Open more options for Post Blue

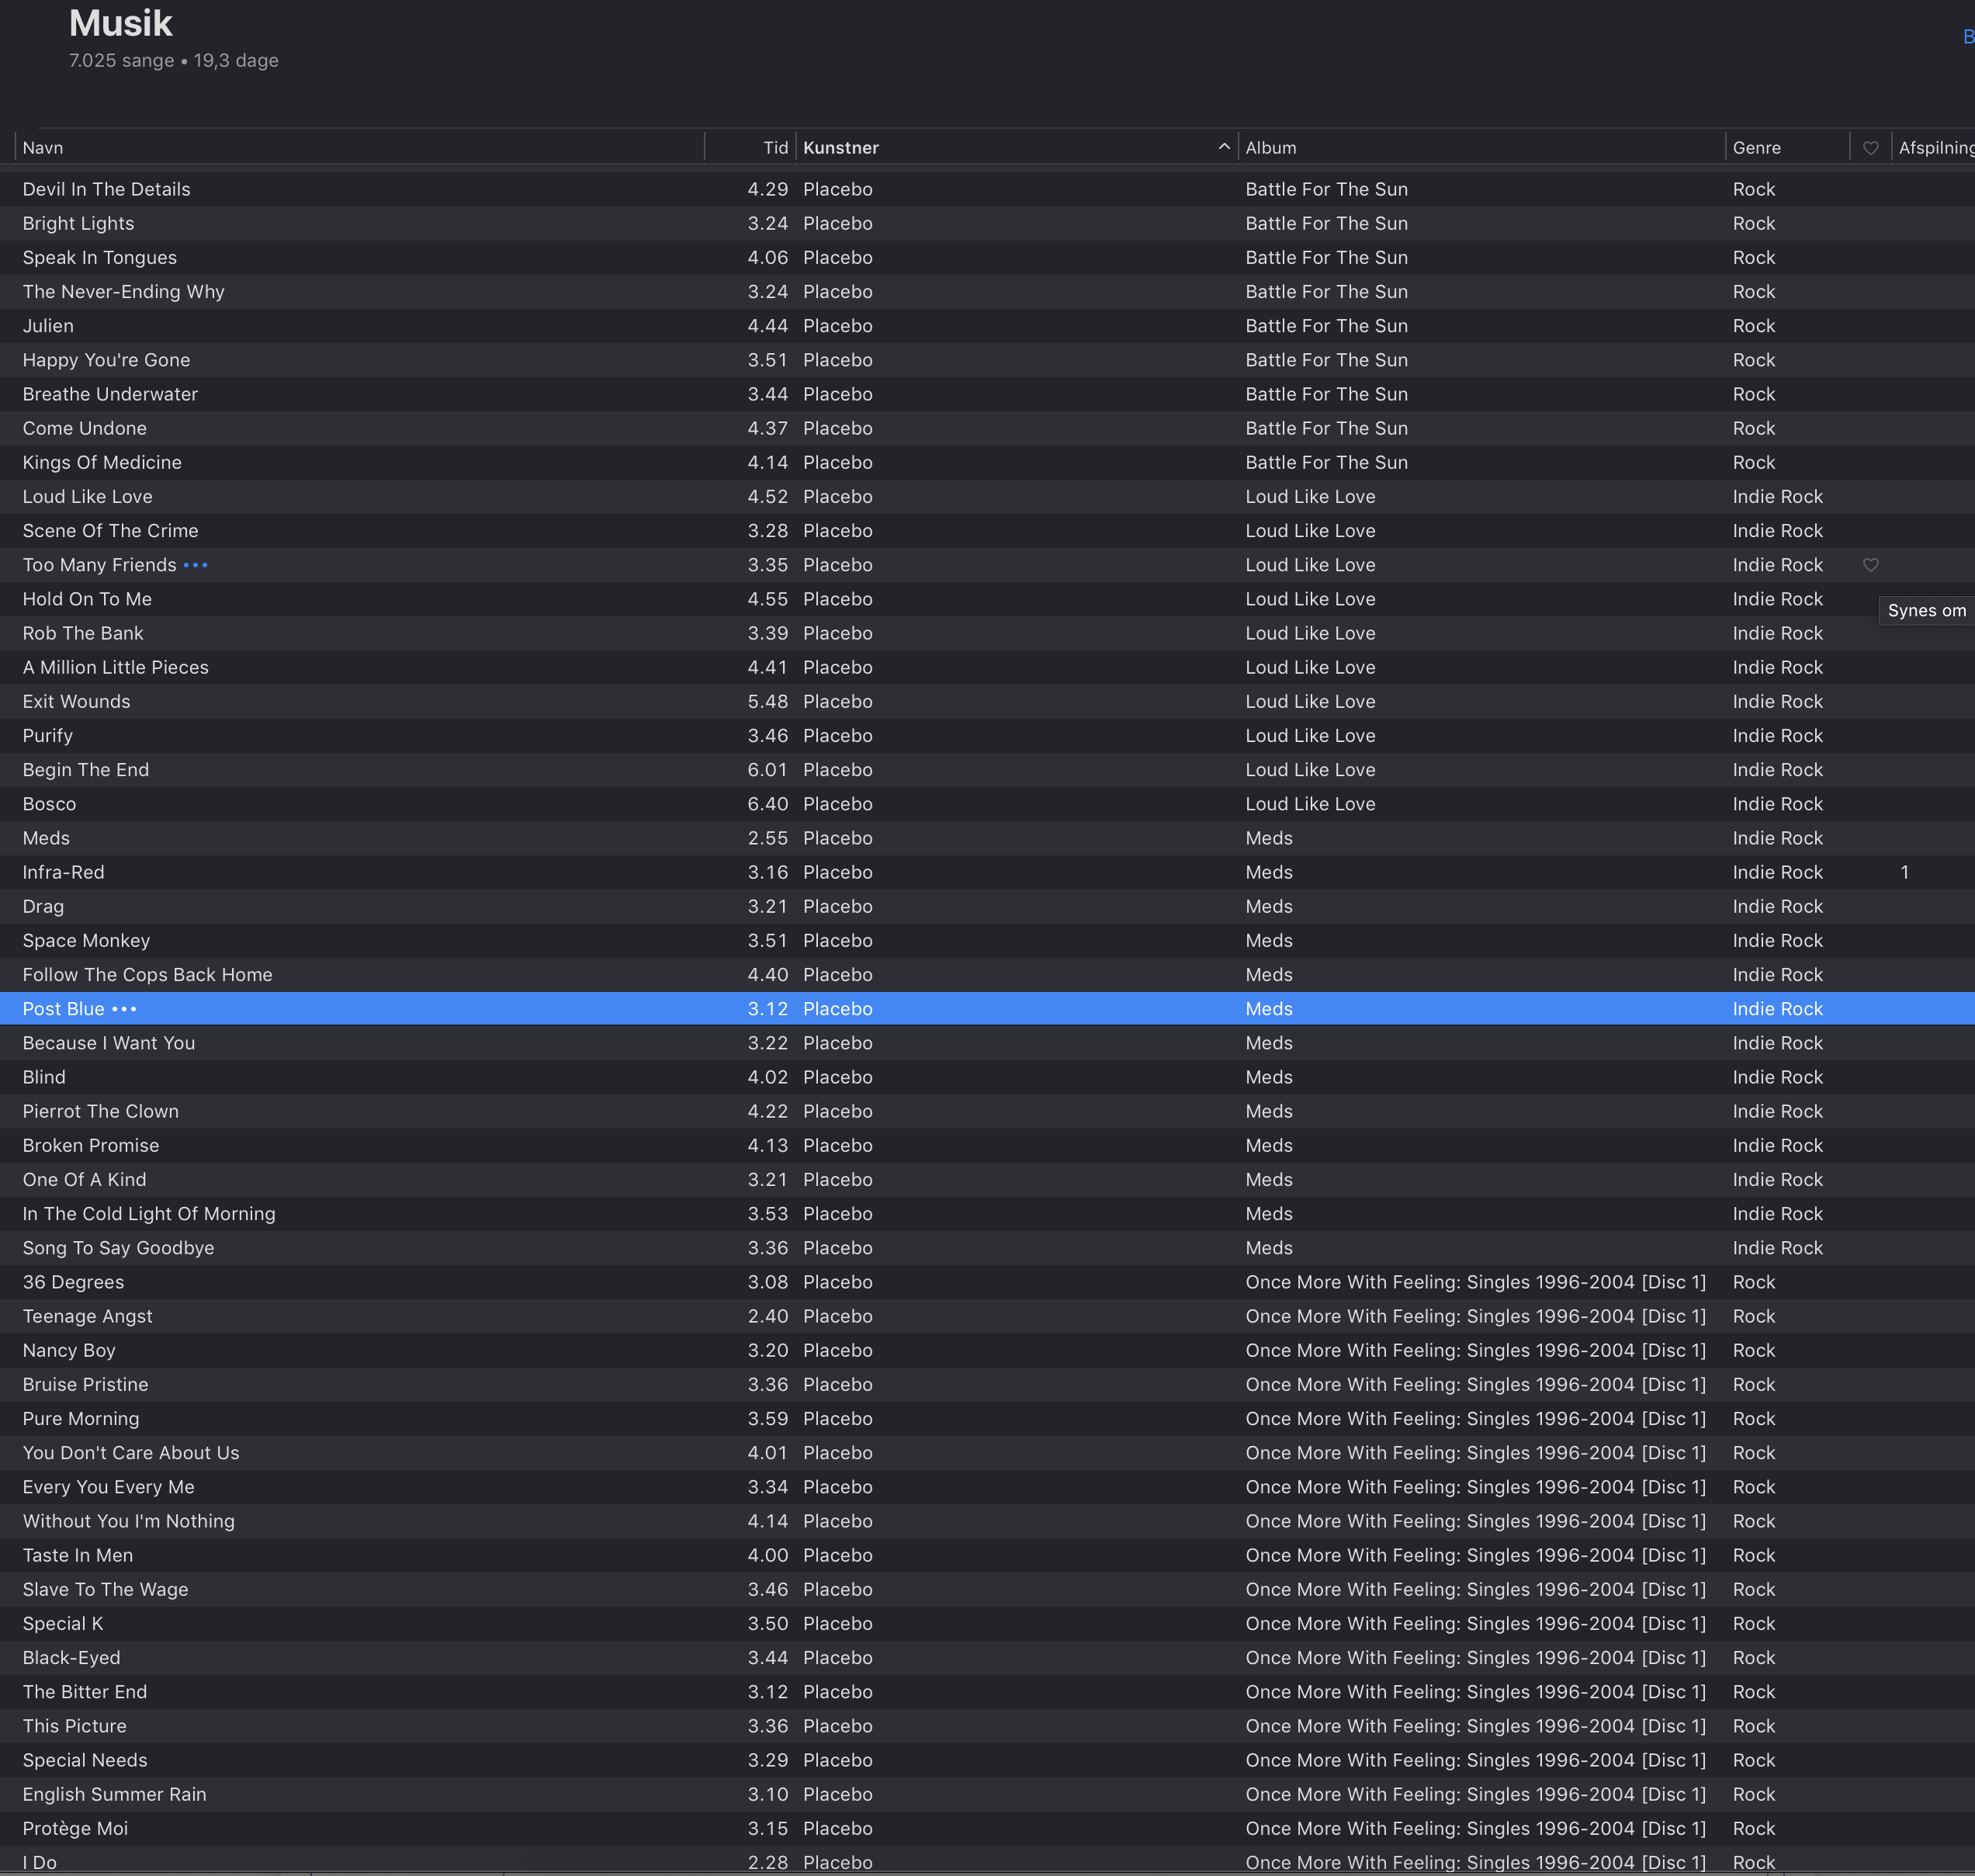124,1009
